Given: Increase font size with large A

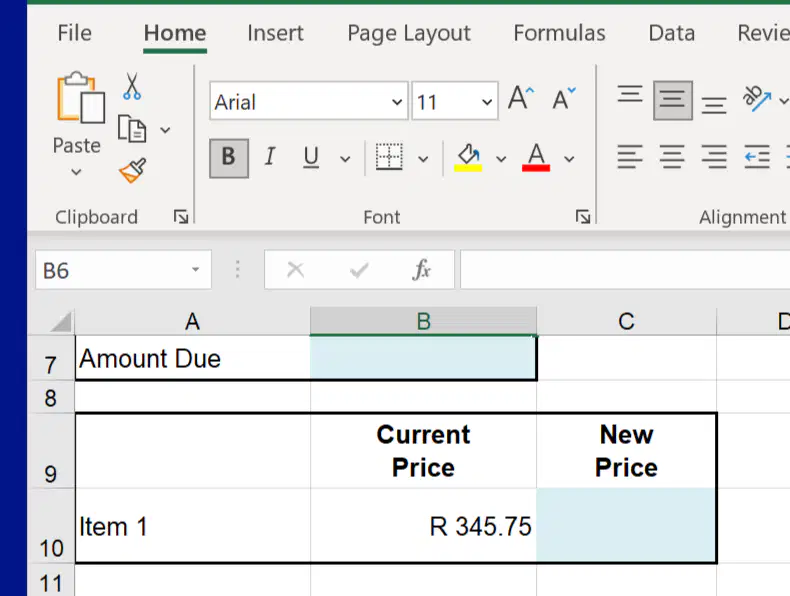Looking at the screenshot, I should [x=521, y=98].
